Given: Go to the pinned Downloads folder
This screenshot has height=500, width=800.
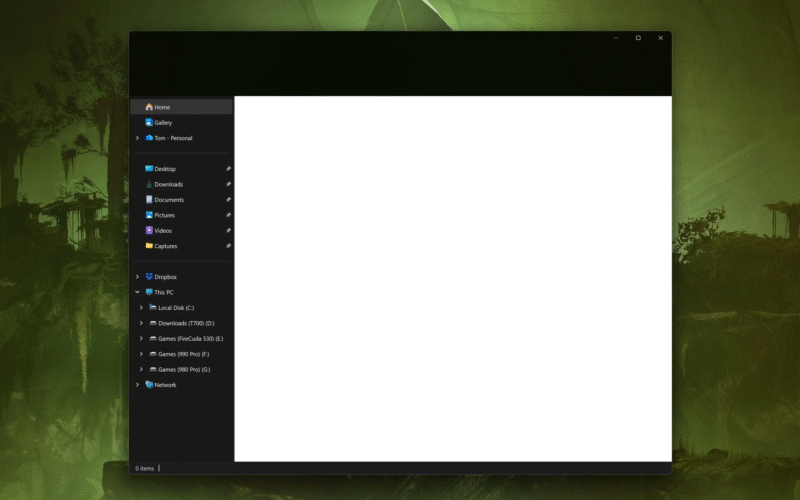Looking at the screenshot, I should coord(167,184).
